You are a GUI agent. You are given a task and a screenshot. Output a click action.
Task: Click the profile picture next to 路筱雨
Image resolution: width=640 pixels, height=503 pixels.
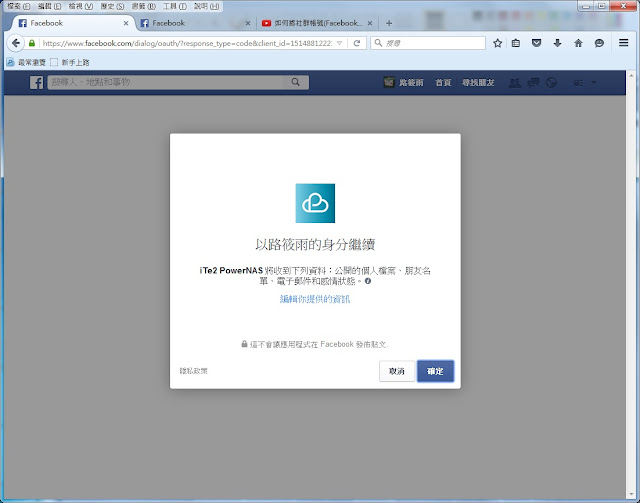point(389,82)
